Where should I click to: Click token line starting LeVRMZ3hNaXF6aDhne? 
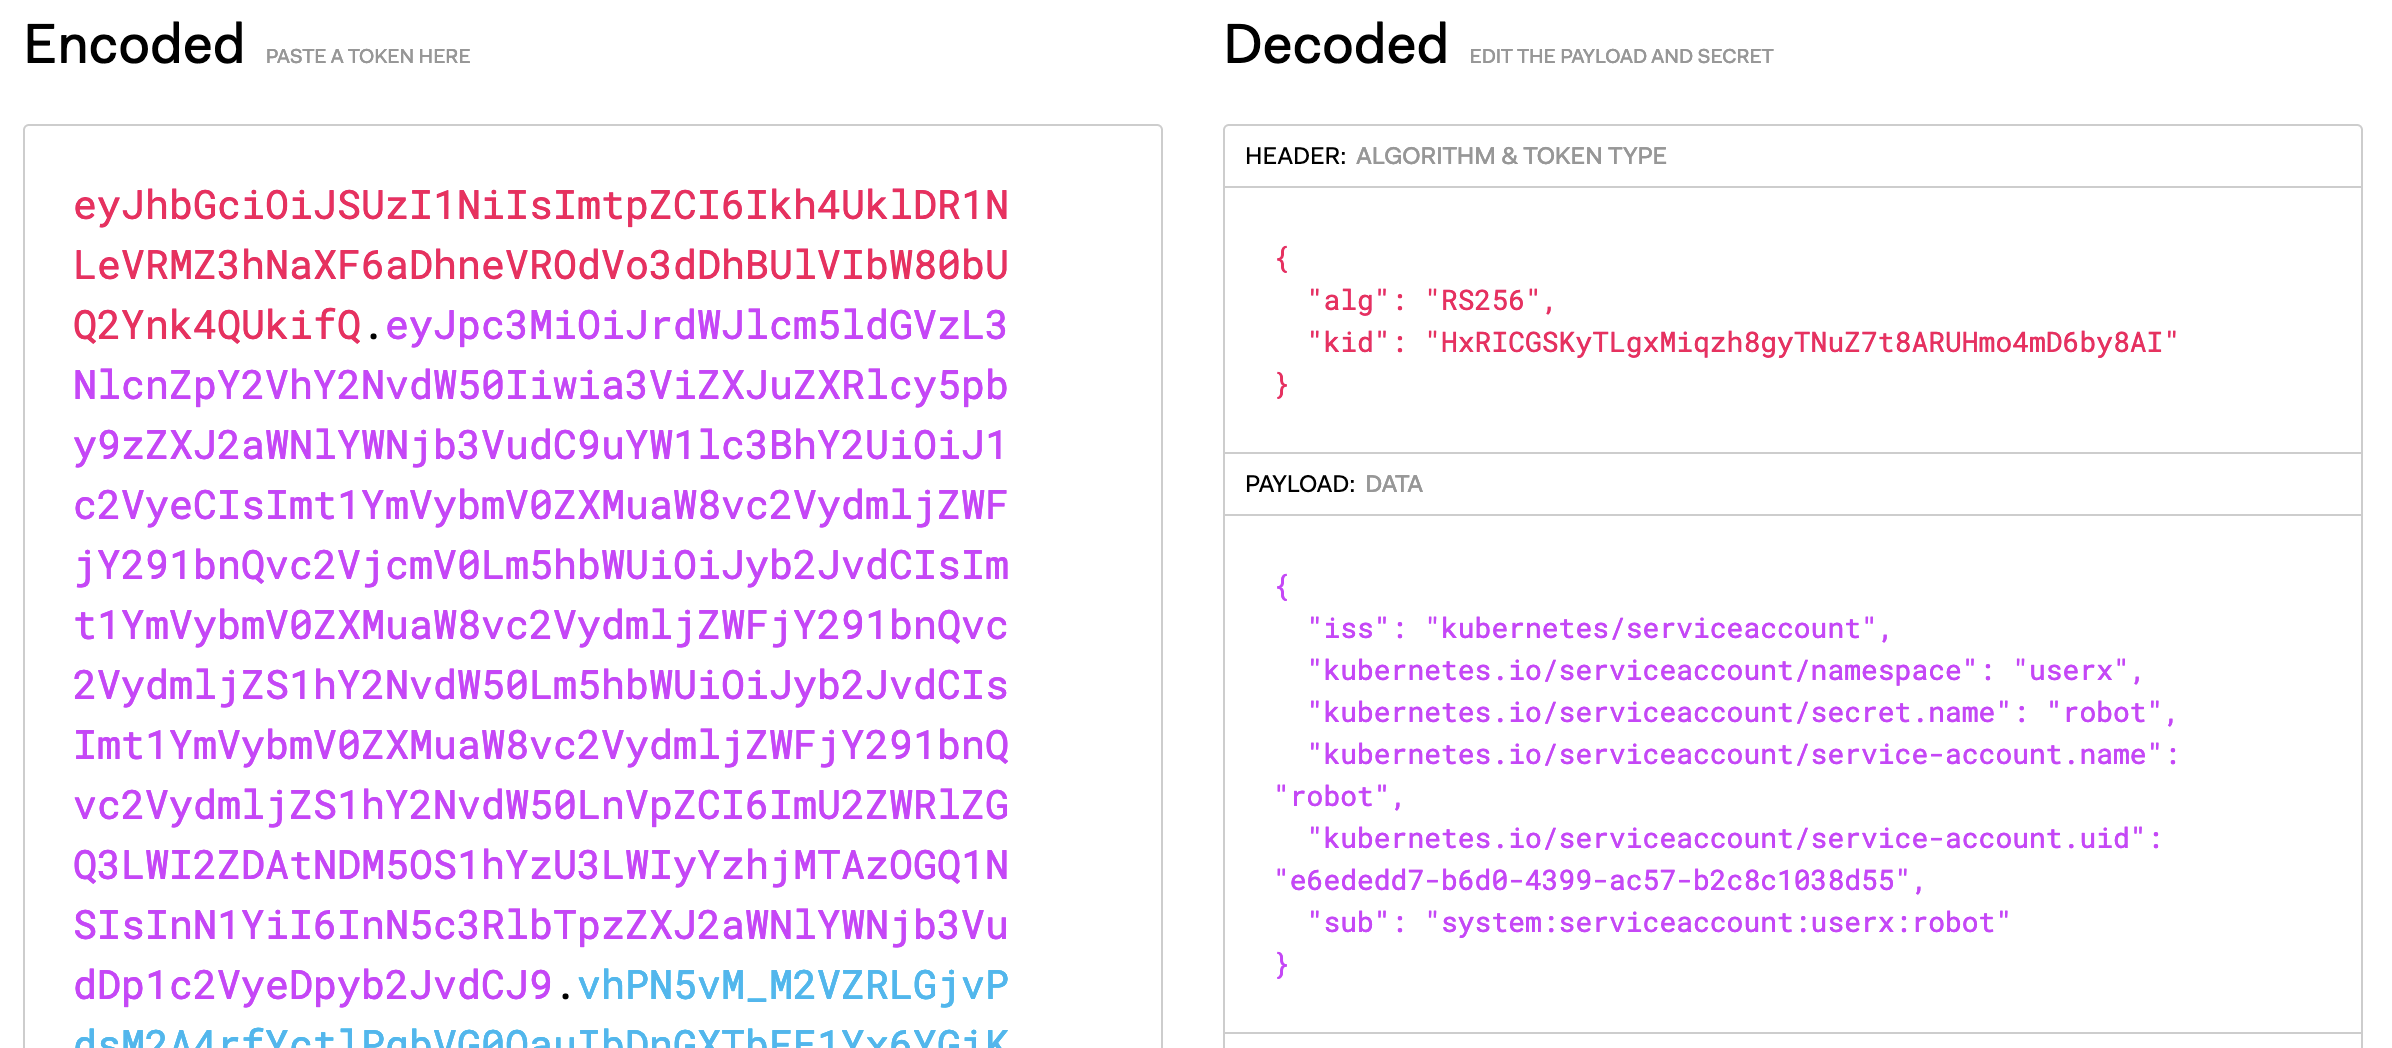541,266
